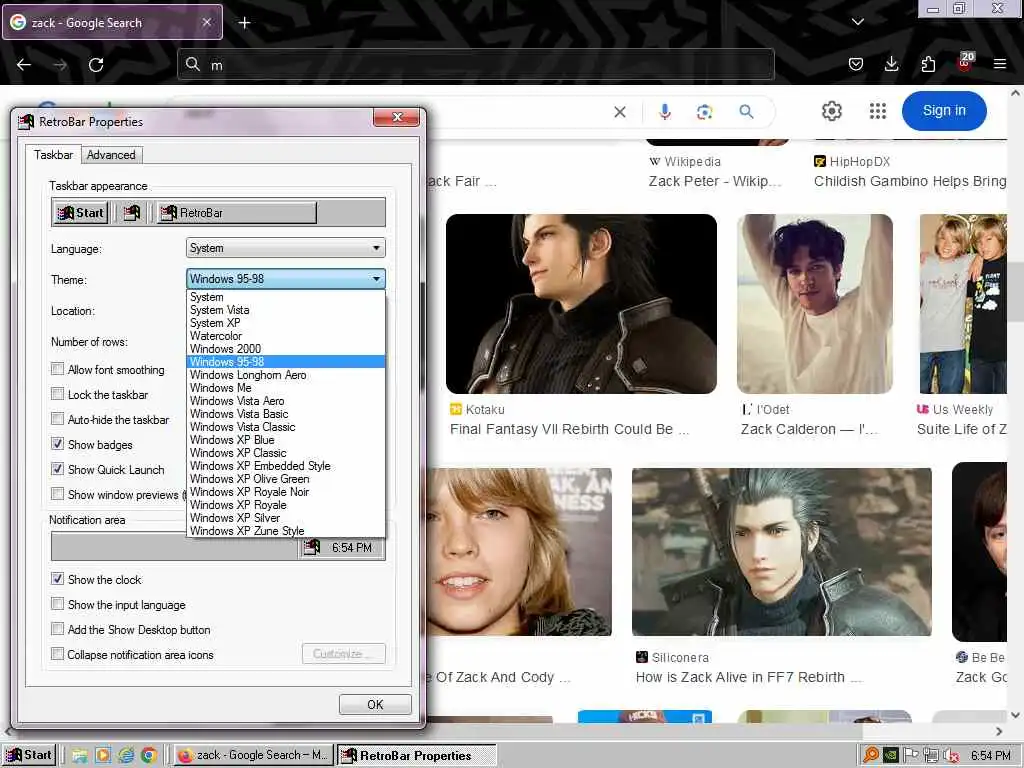
Task: Enable Show window previews
Action: coord(57,494)
